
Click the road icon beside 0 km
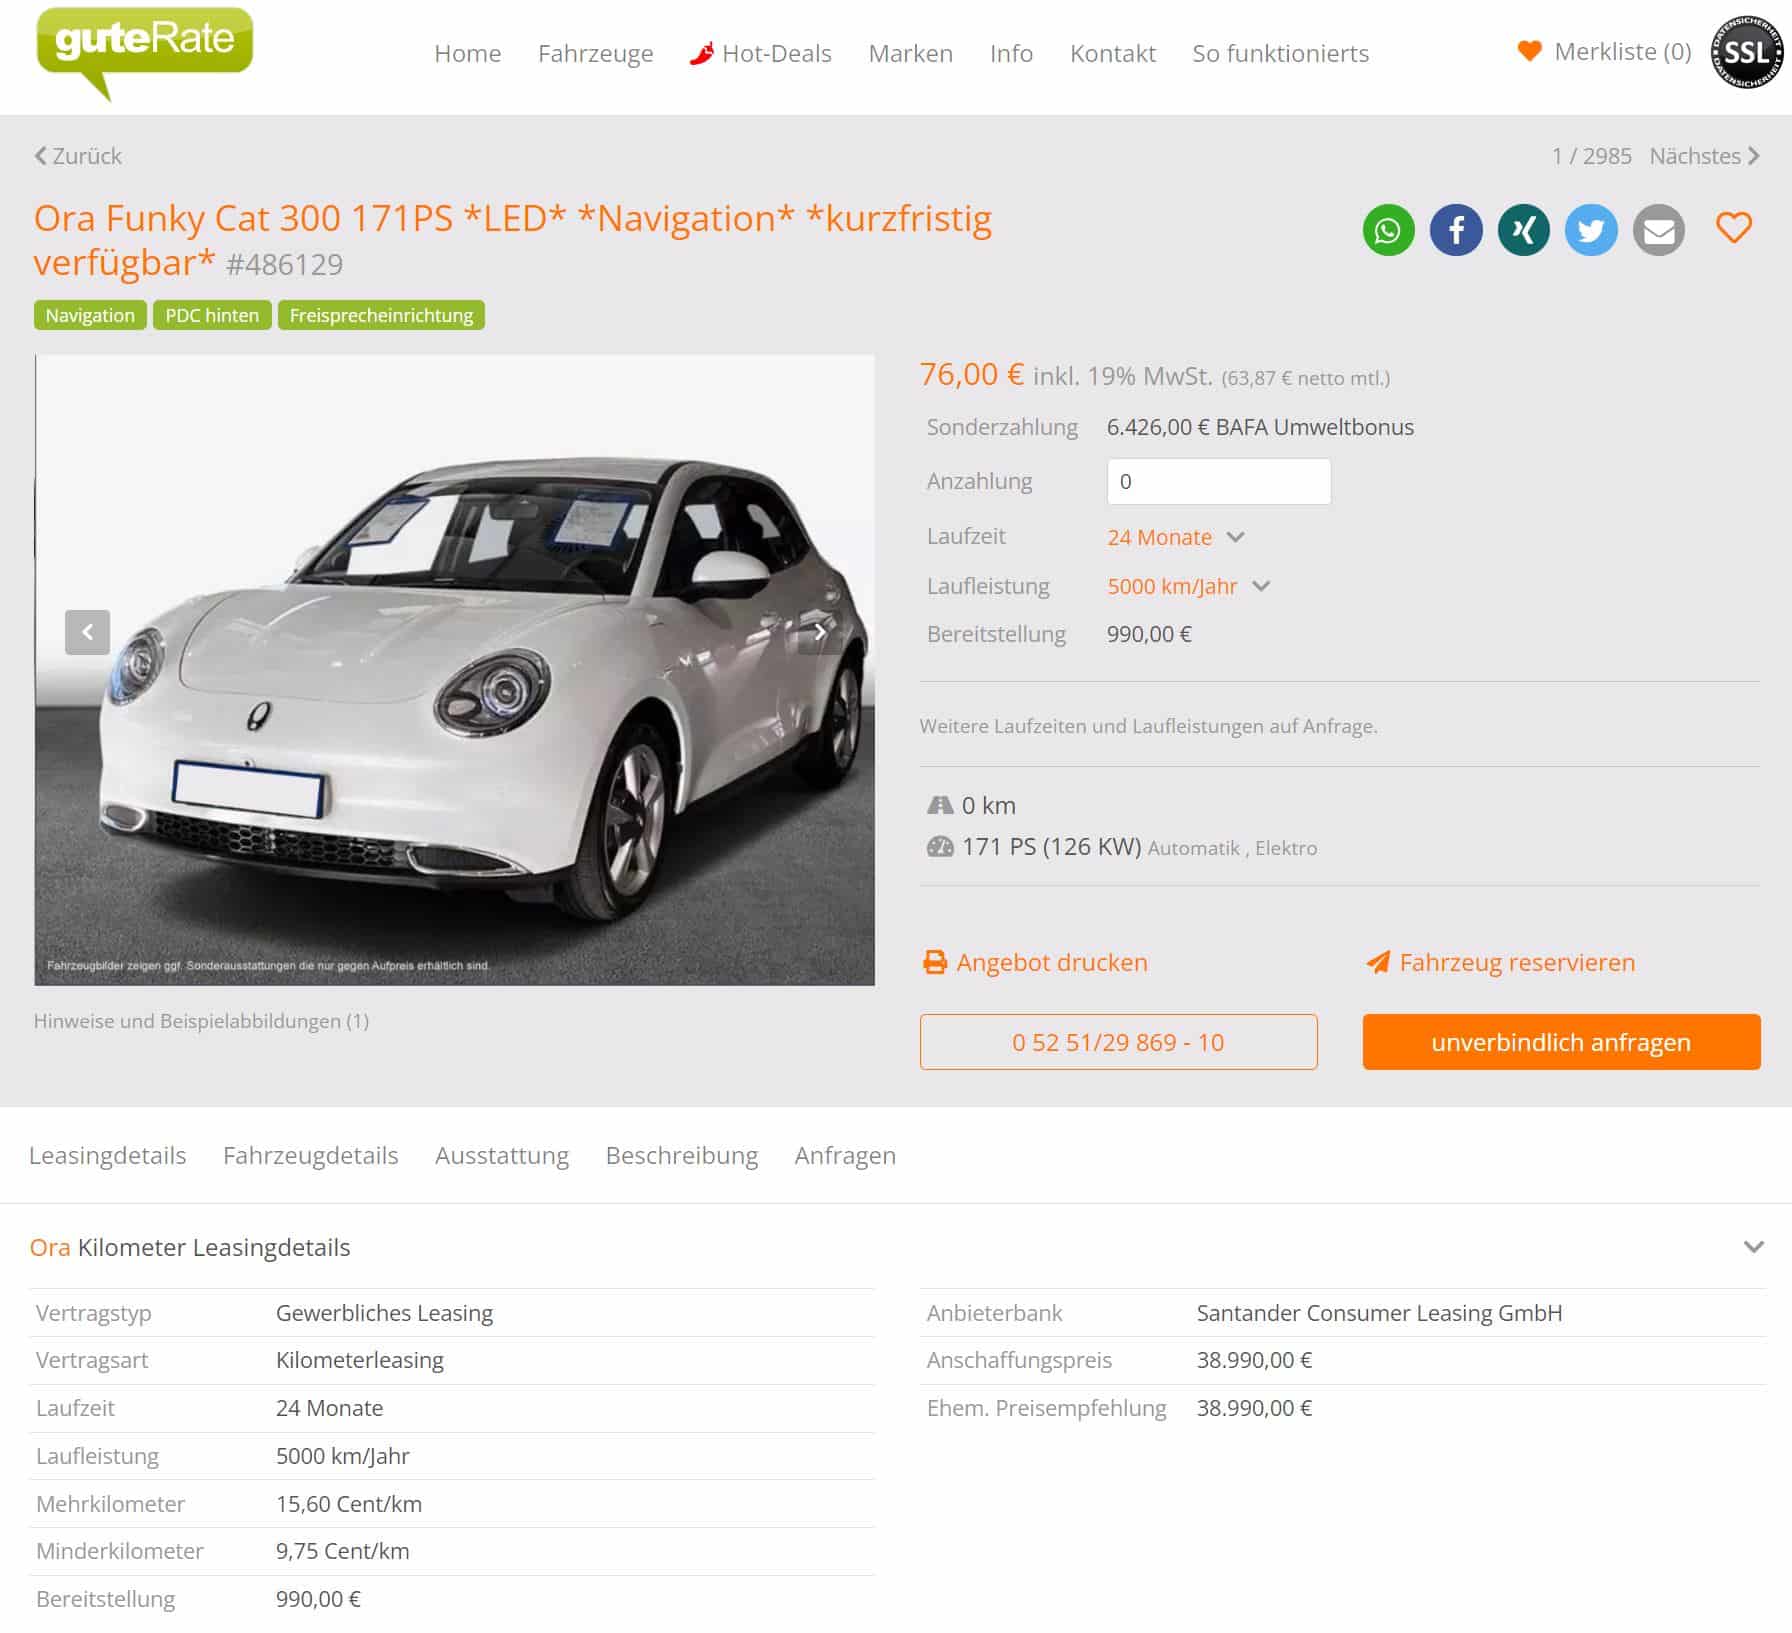pos(940,805)
